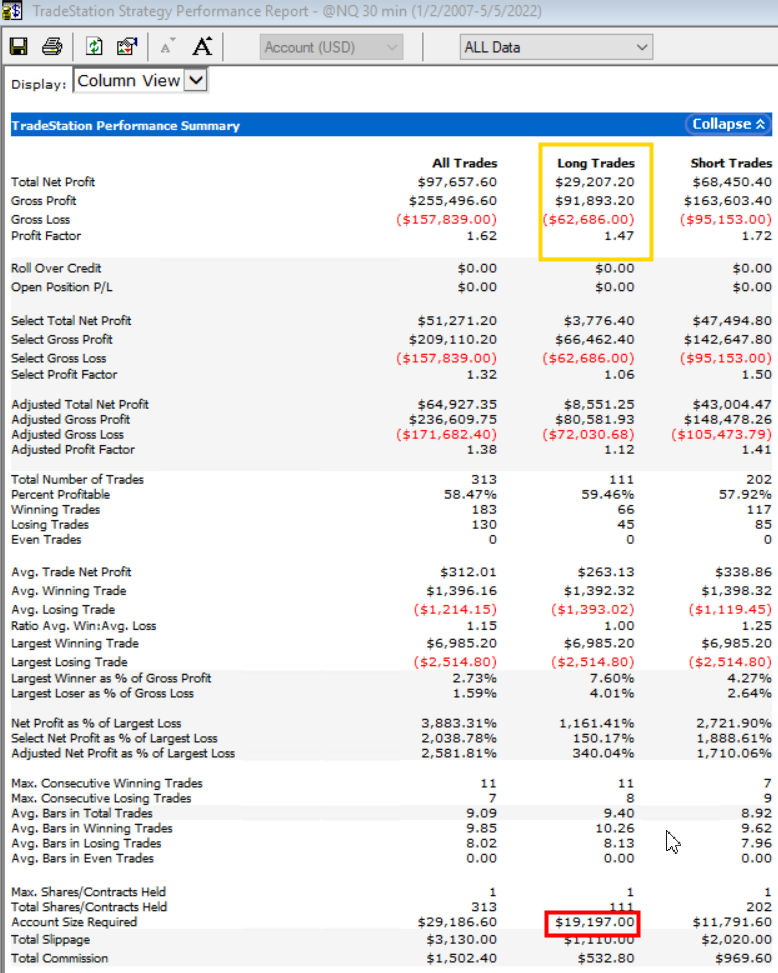The image size is (778, 973).
Task: Click the Short Trades column header
Action: coord(731,163)
